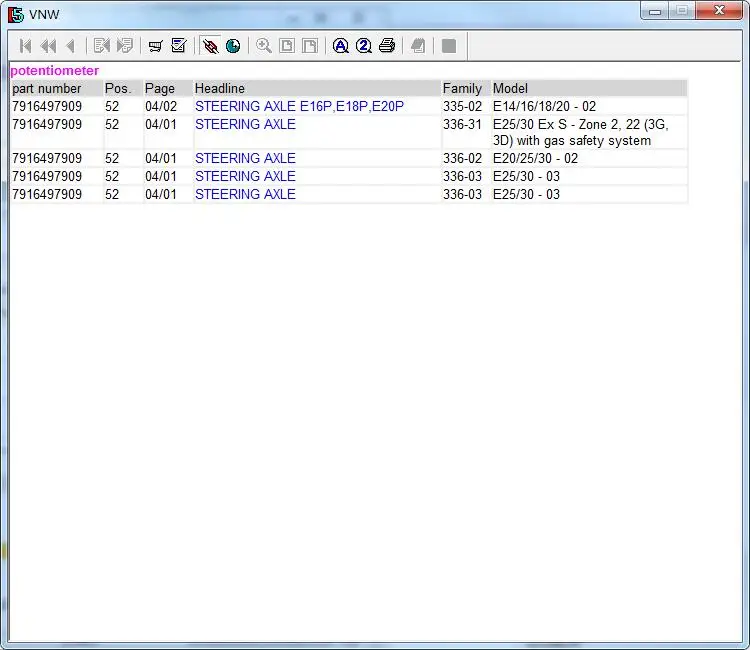Click the VNW application icon in title bar
This screenshot has width=750, height=650.
pyautogui.click(x=16, y=14)
